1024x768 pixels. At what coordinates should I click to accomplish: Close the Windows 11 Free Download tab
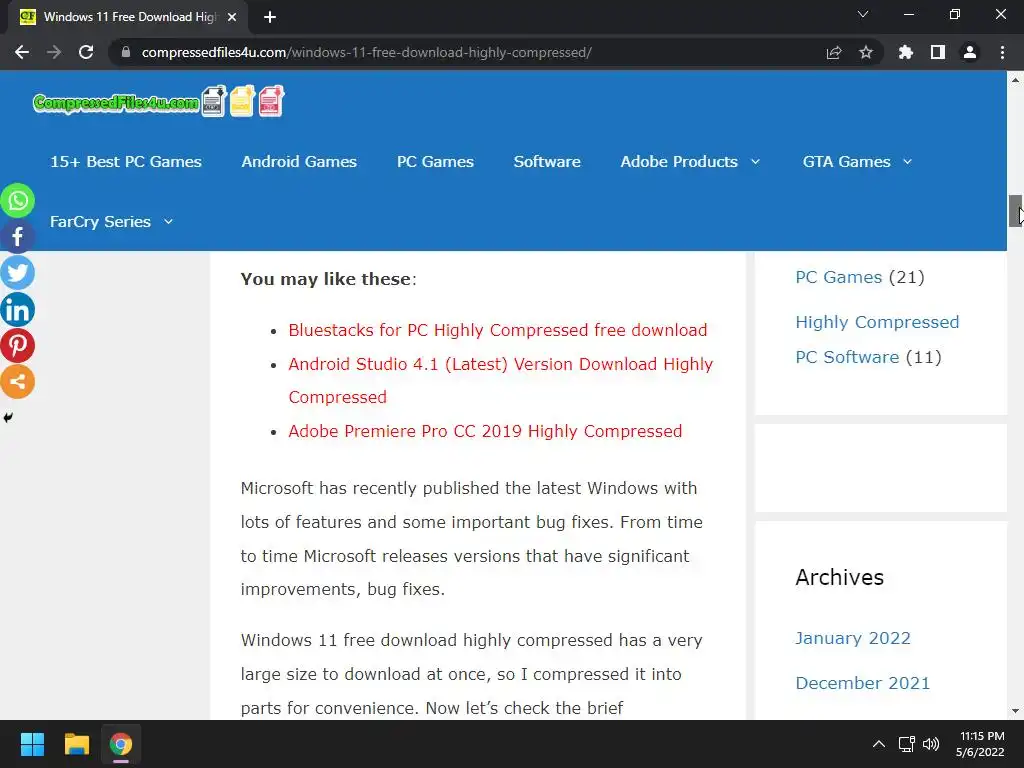point(232,17)
